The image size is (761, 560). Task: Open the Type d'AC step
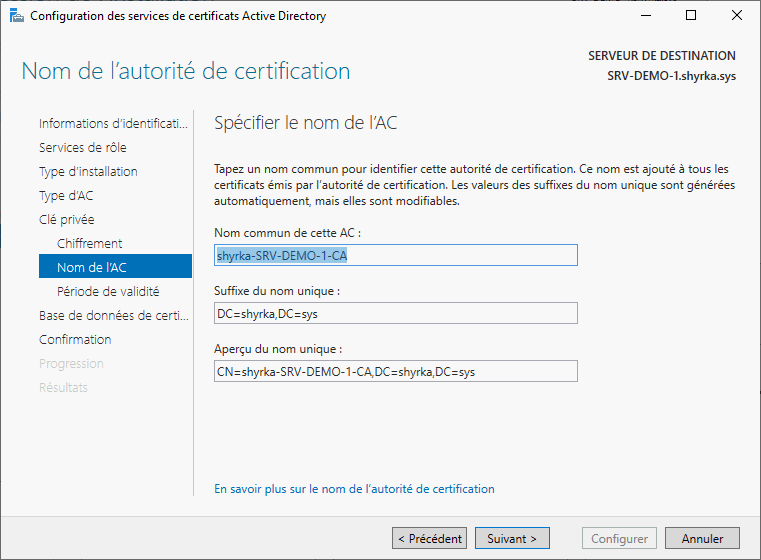click(x=66, y=196)
